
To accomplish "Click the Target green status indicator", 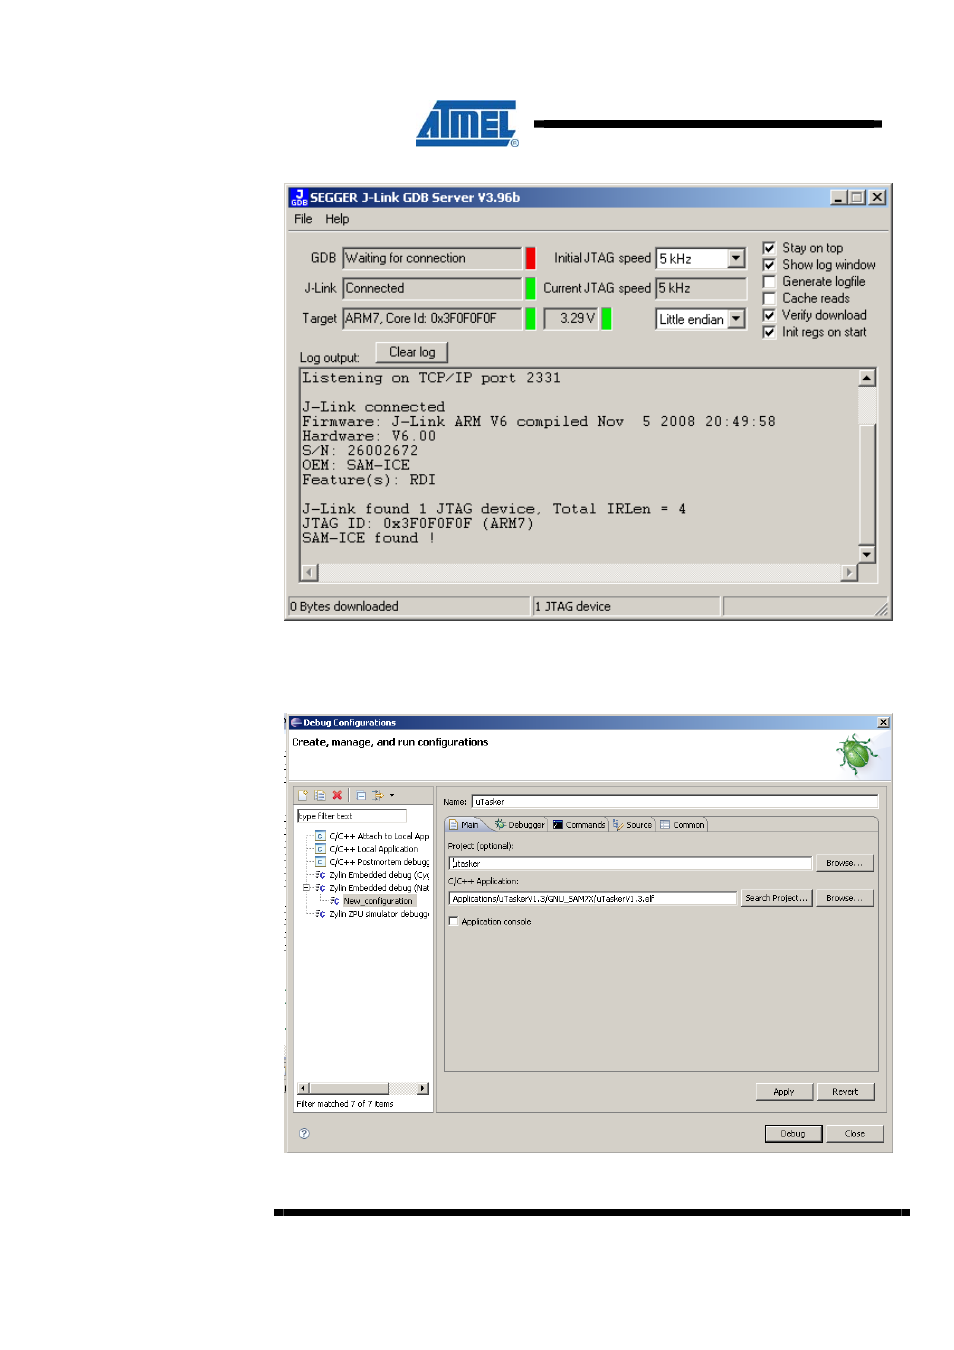I will pos(530,319).
